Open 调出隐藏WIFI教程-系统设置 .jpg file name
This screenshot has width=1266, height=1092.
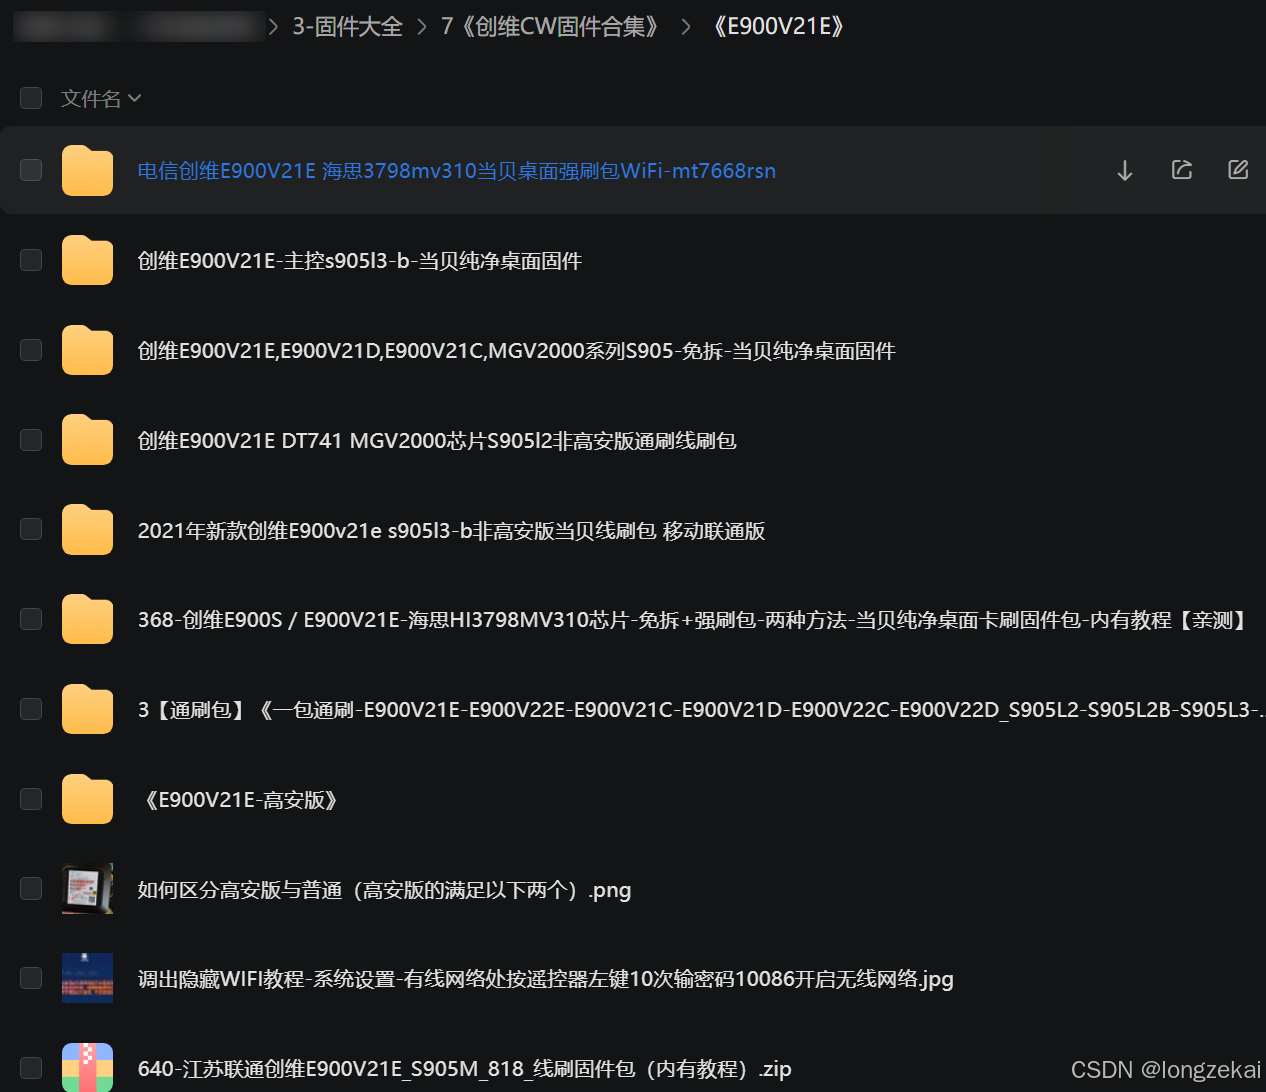click(545, 979)
